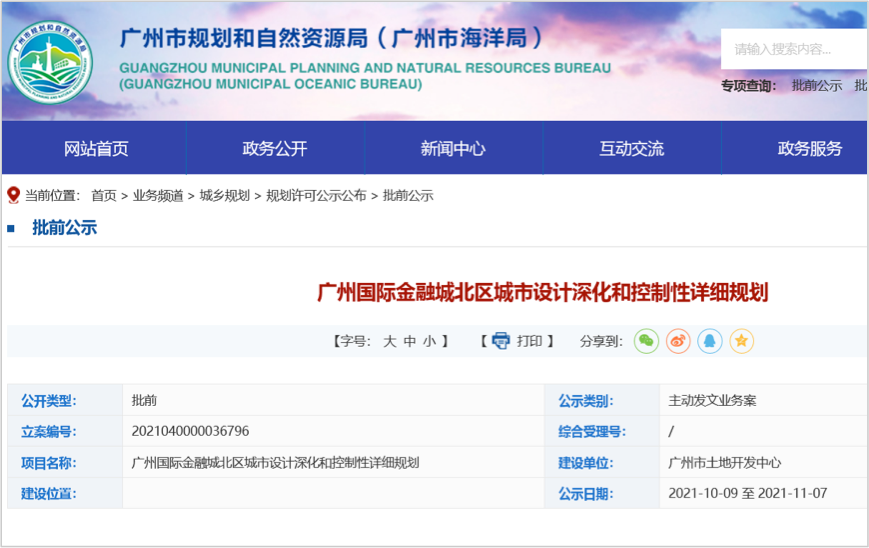Screen dimensions: 869x548
Task: Navigate to 城乡规划 breadcrumb link
Action: coord(224,196)
